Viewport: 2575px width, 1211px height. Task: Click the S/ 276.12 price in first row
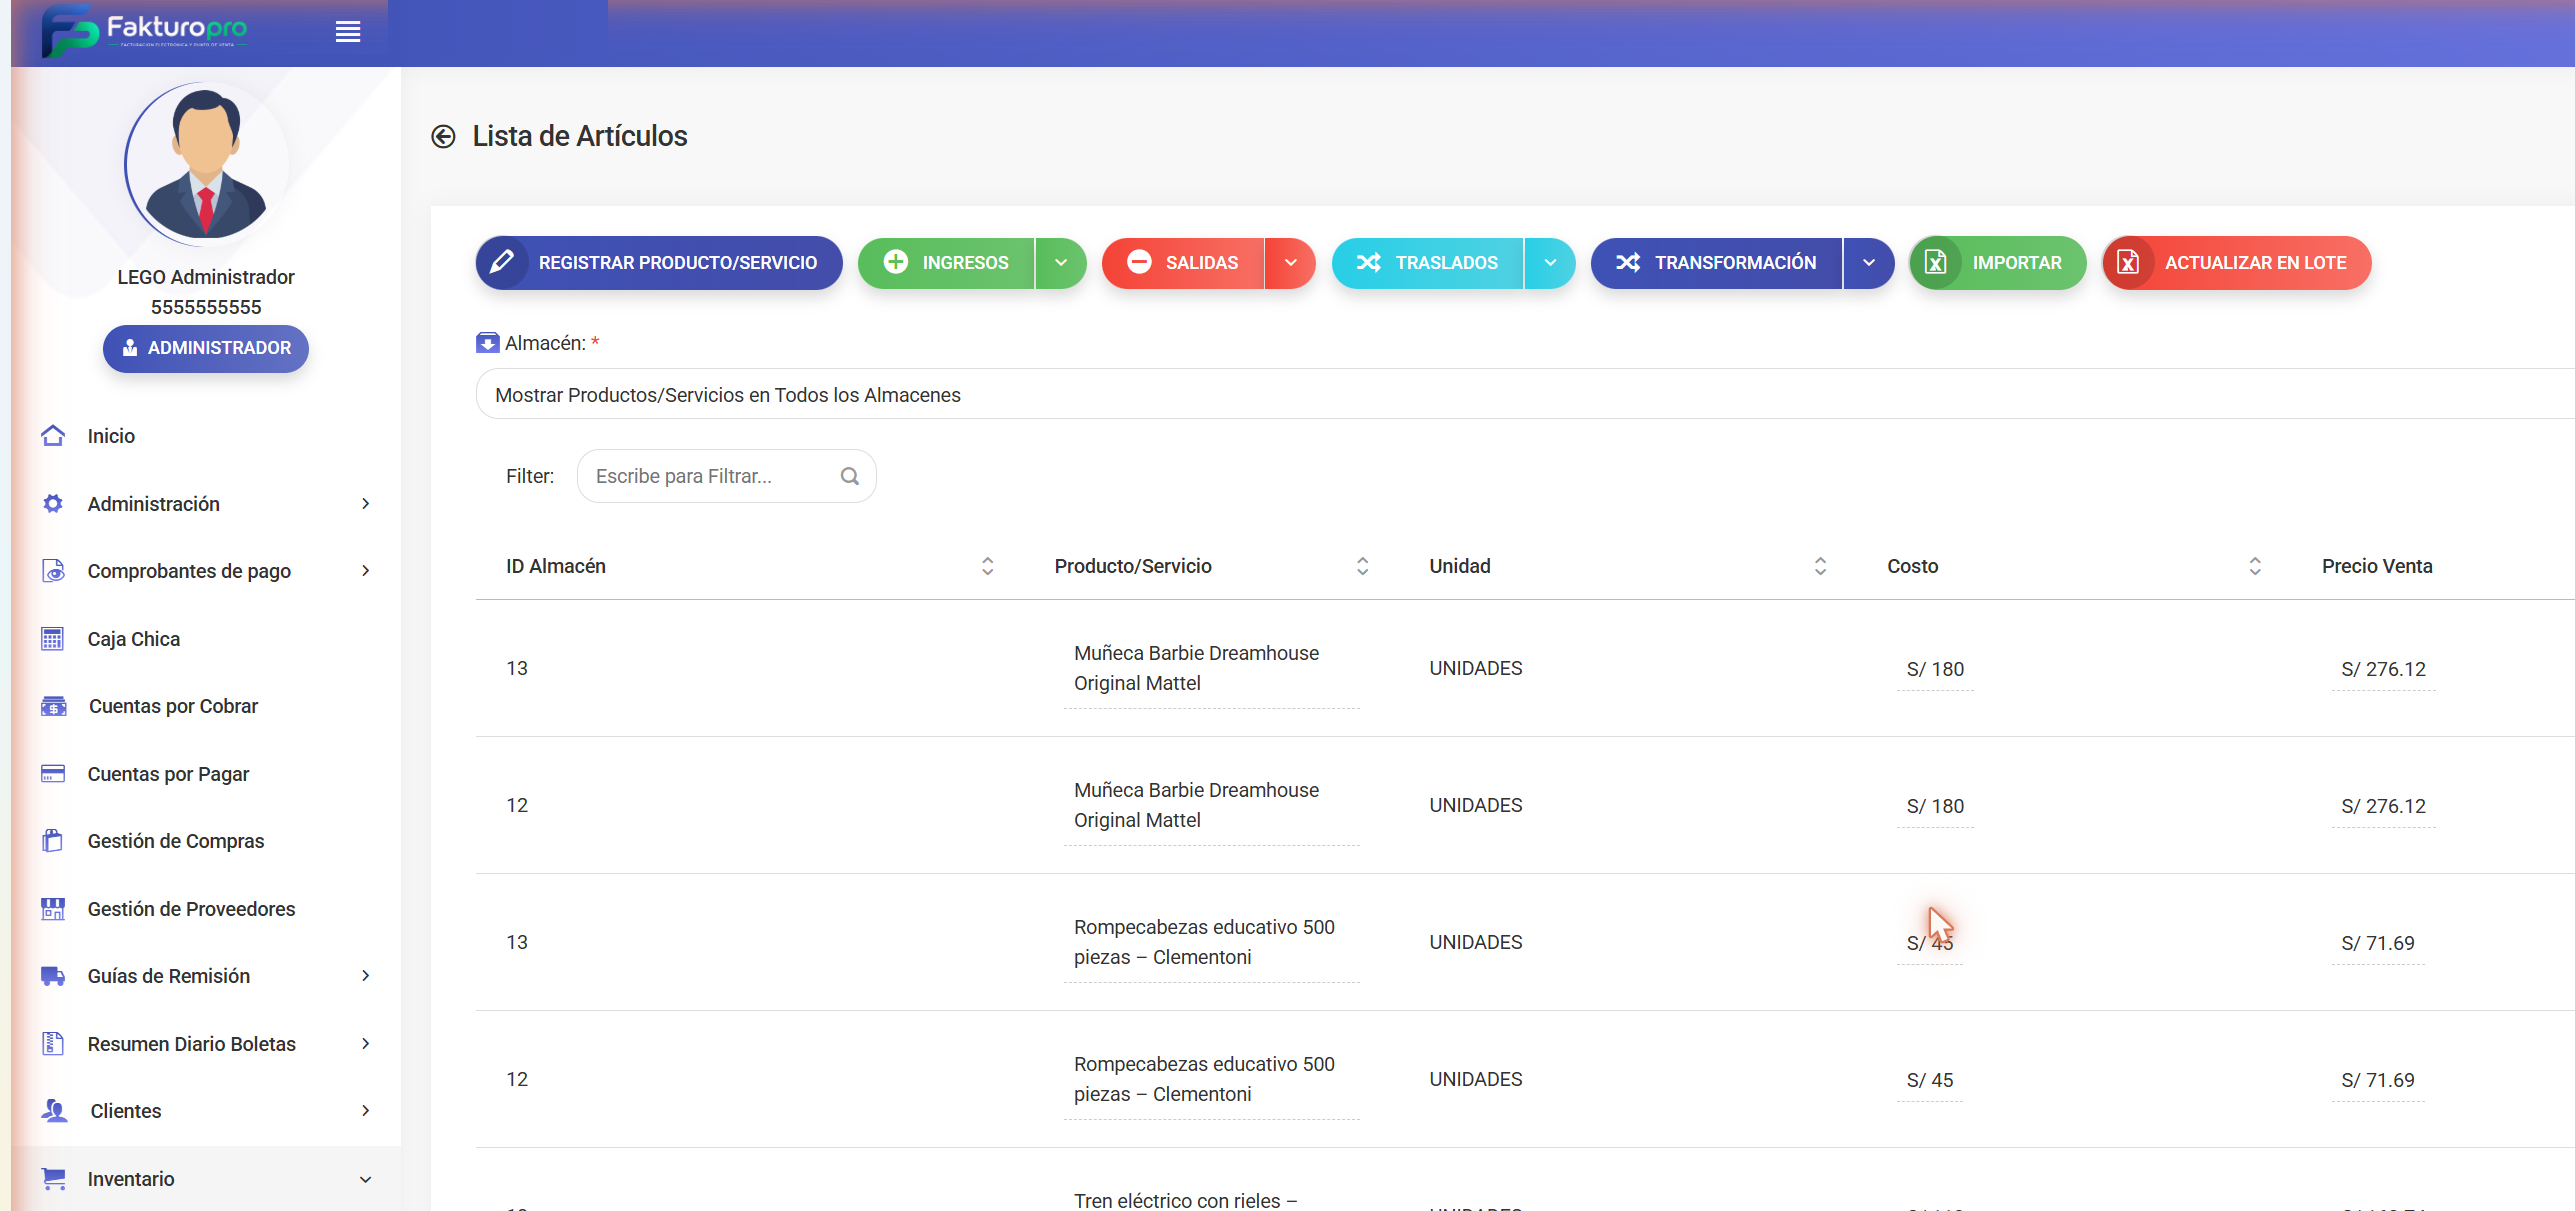click(x=2383, y=669)
